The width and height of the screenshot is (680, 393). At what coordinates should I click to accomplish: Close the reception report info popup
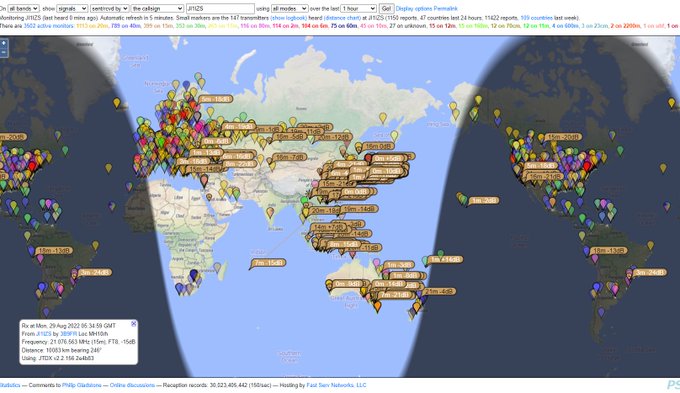(134, 324)
